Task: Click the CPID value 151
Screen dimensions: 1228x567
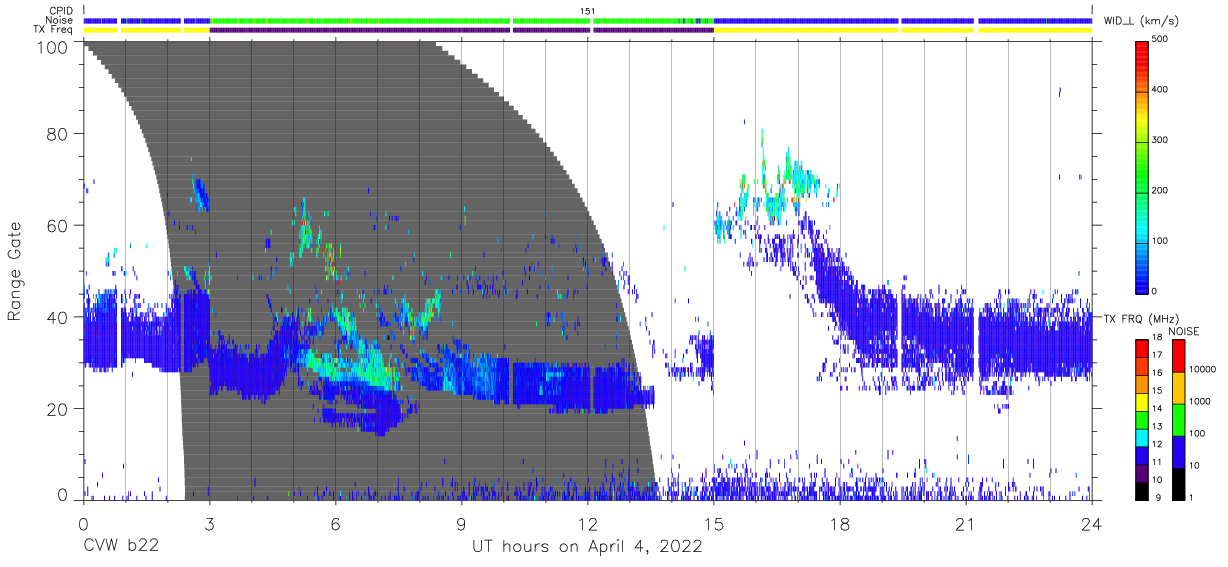Action: point(588,11)
